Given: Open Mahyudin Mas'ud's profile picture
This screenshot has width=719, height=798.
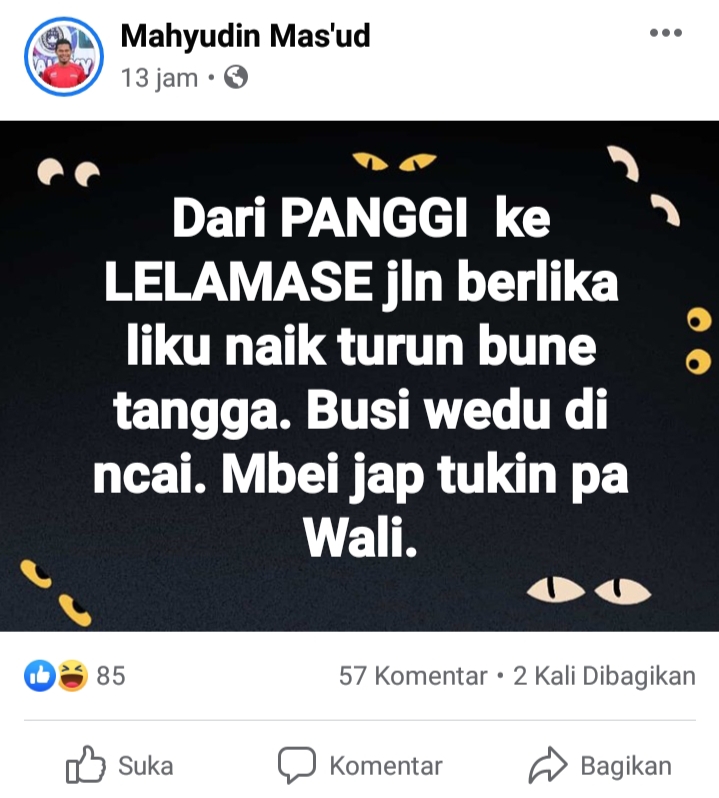Looking at the screenshot, I should [64, 56].
